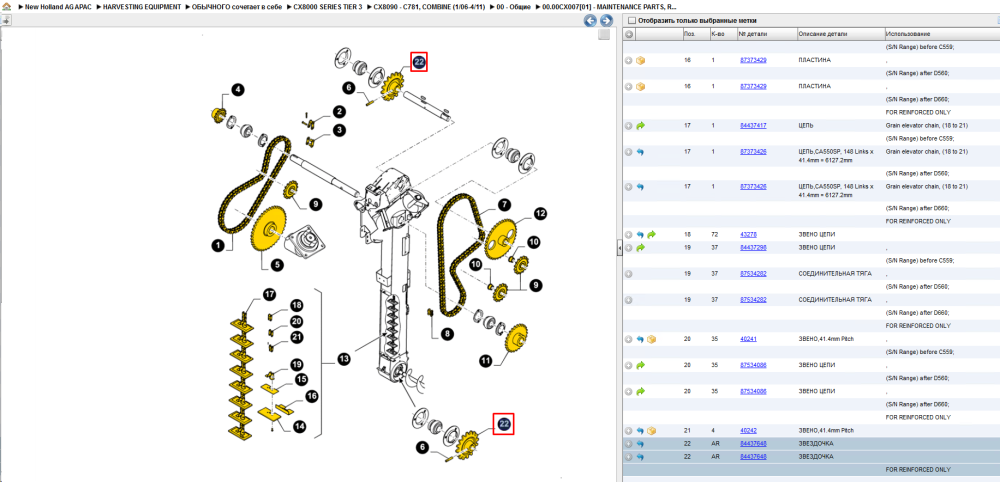Screen dimensions: 1000x482
Task: Select callout 14 in the diagram
Action: 299,425
